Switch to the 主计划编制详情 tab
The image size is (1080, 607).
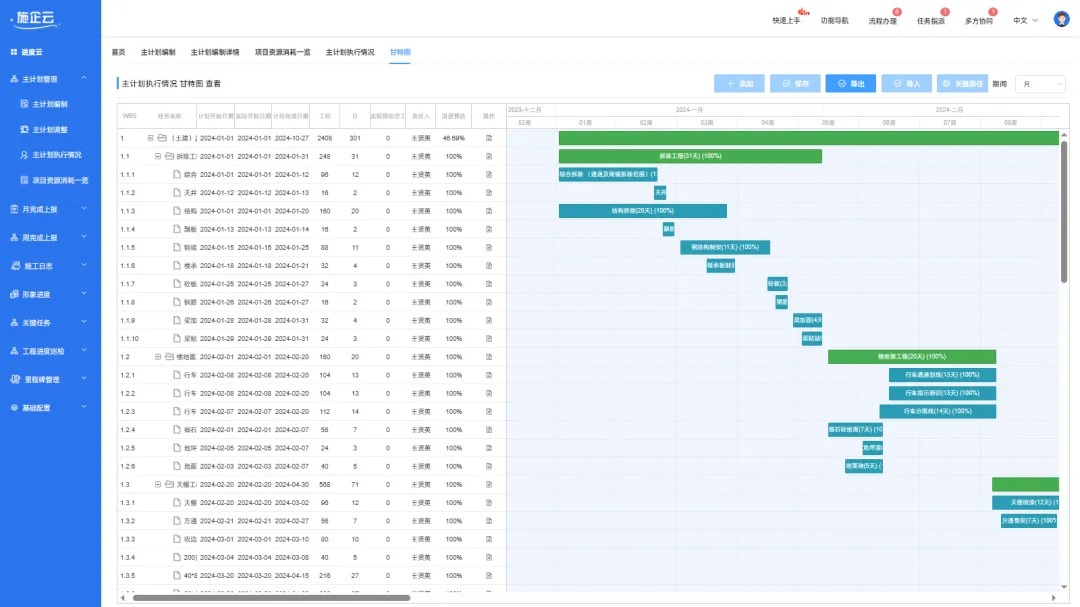(215, 52)
